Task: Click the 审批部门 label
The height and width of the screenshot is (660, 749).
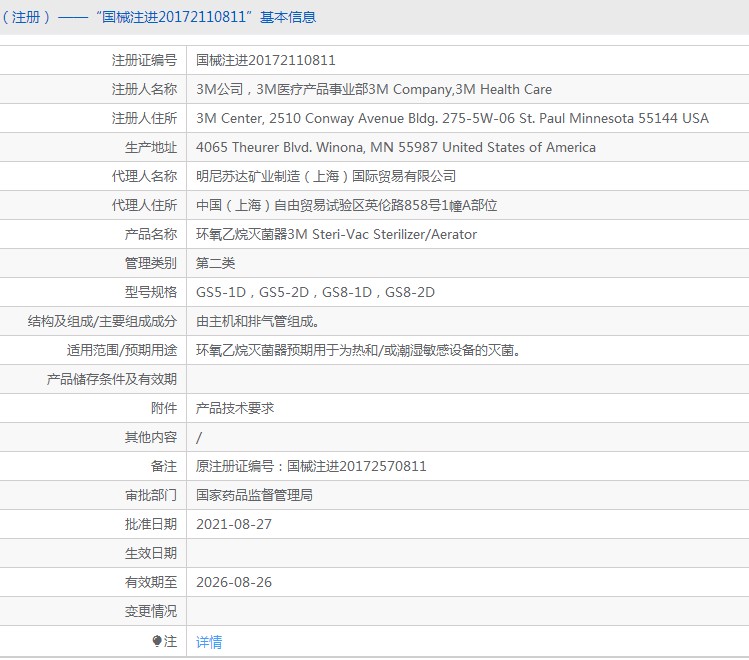Action: coord(151,495)
